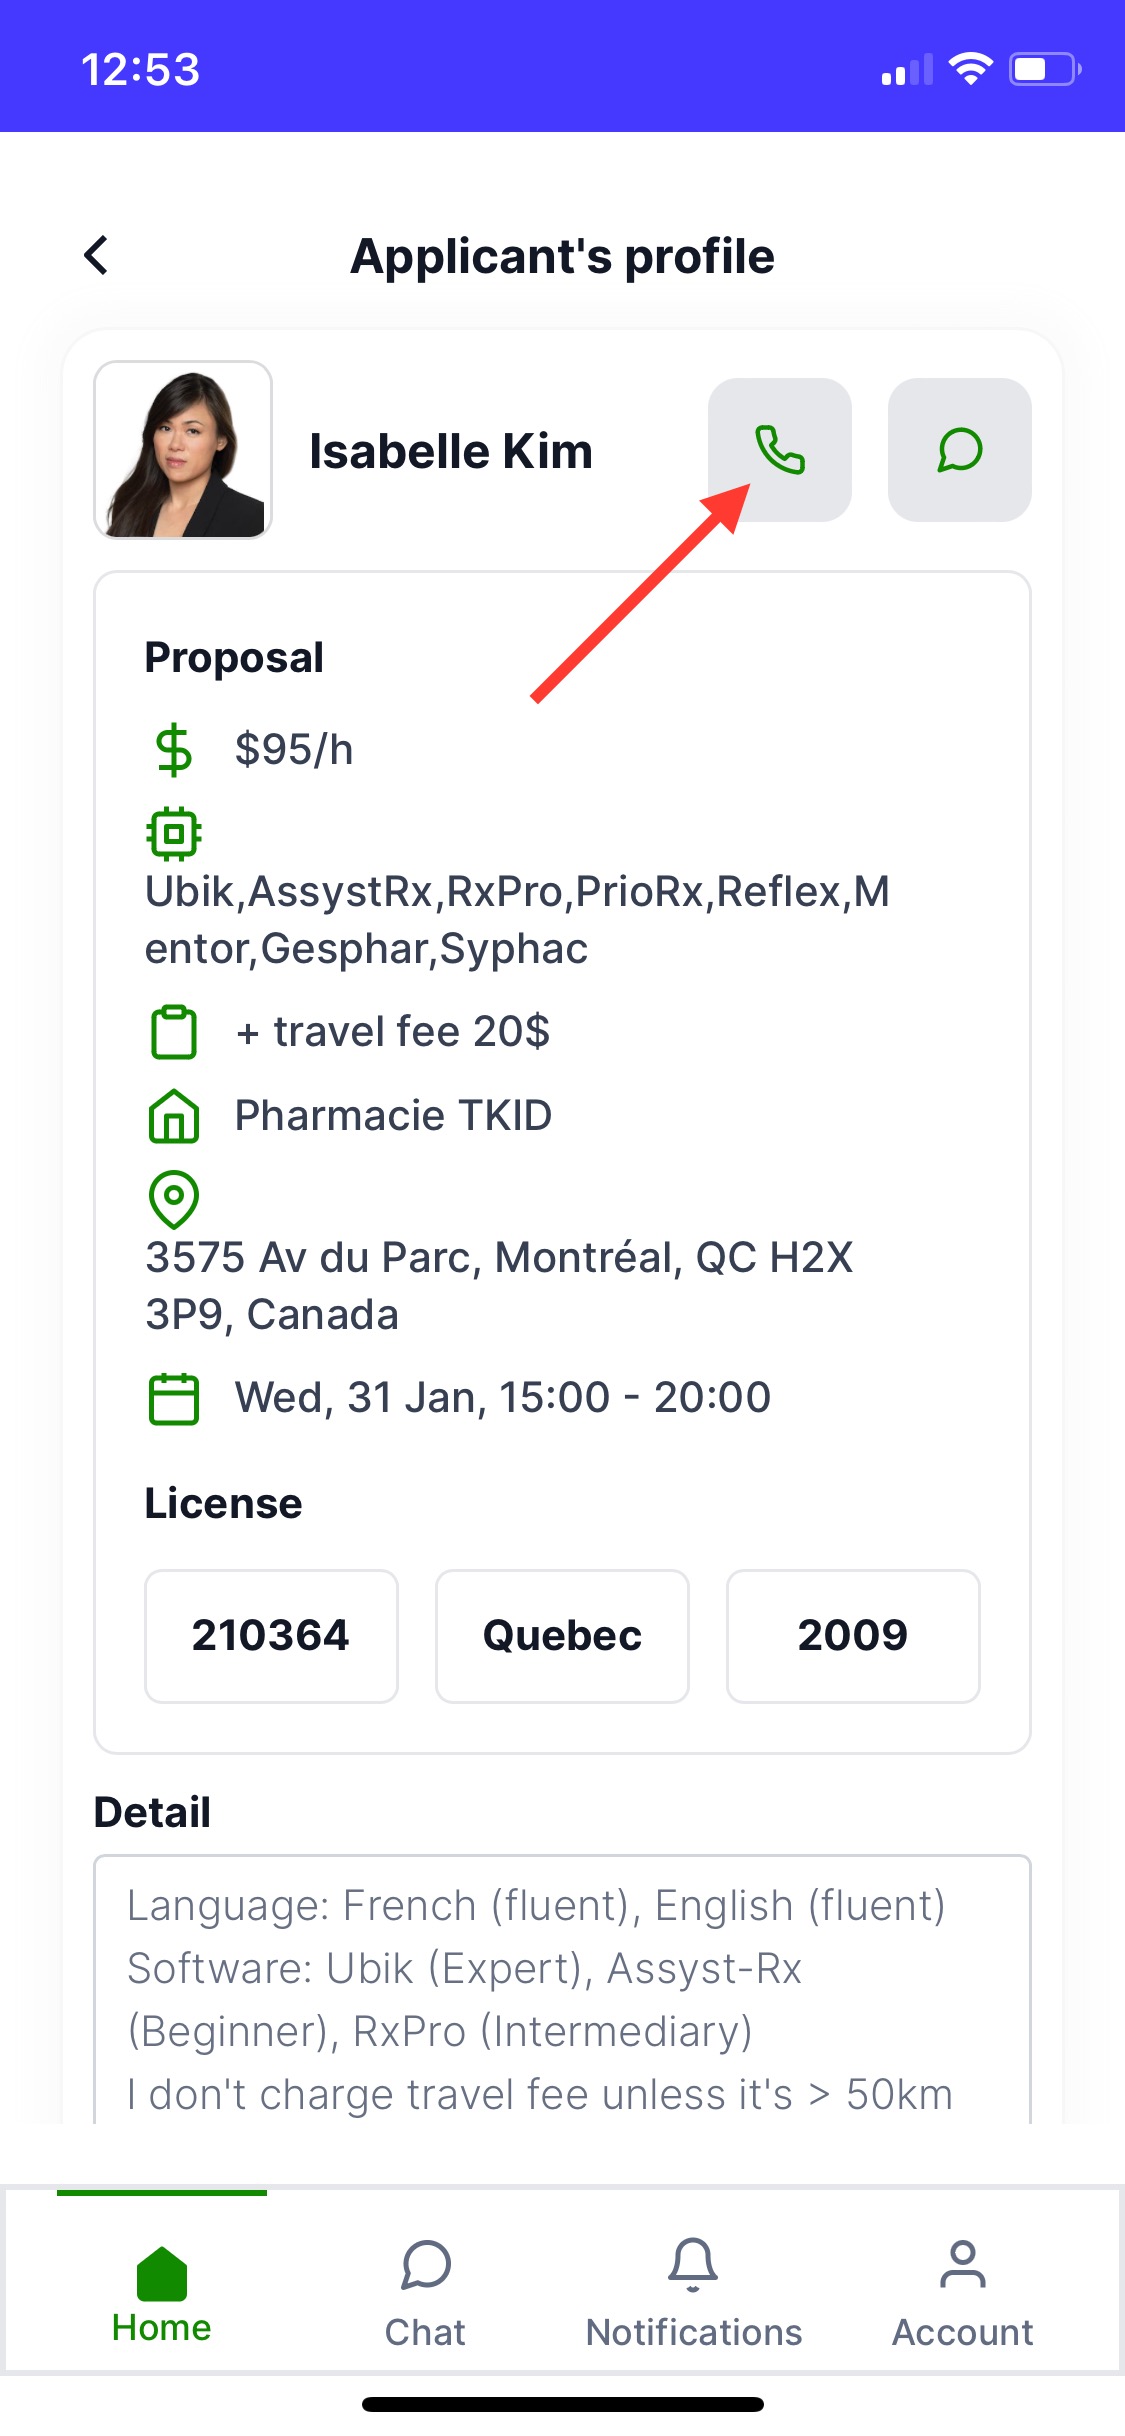Tap the pharmacy house icon
This screenshot has width=1125, height=2436.
click(x=174, y=1116)
